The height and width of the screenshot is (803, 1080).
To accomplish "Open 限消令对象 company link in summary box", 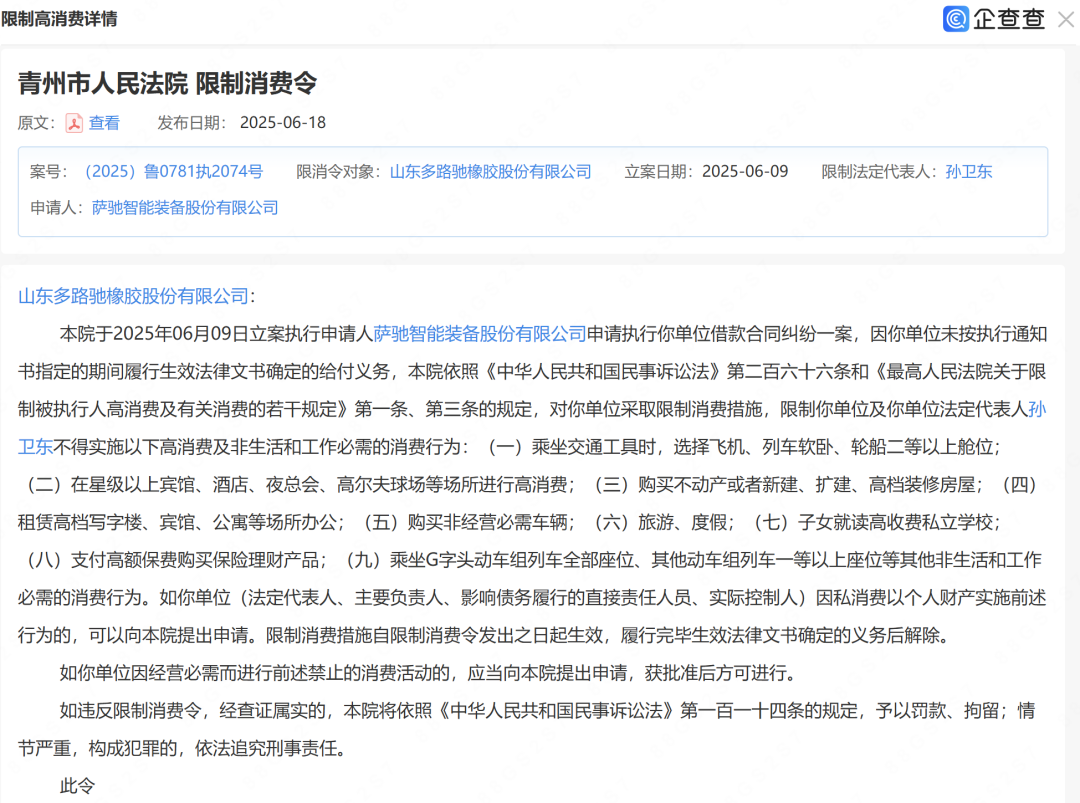I will [490, 171].
